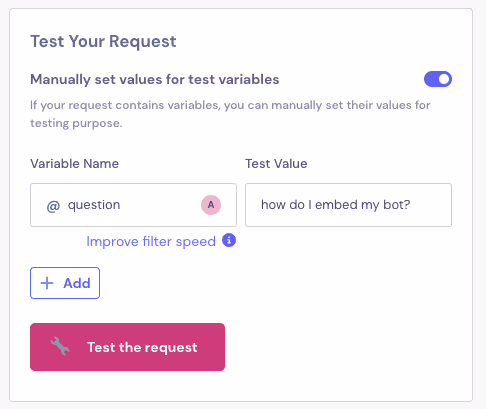The width and height of the screenshot is (486, 409).
Task: Click the Variable Name column label
Action: 74,164
